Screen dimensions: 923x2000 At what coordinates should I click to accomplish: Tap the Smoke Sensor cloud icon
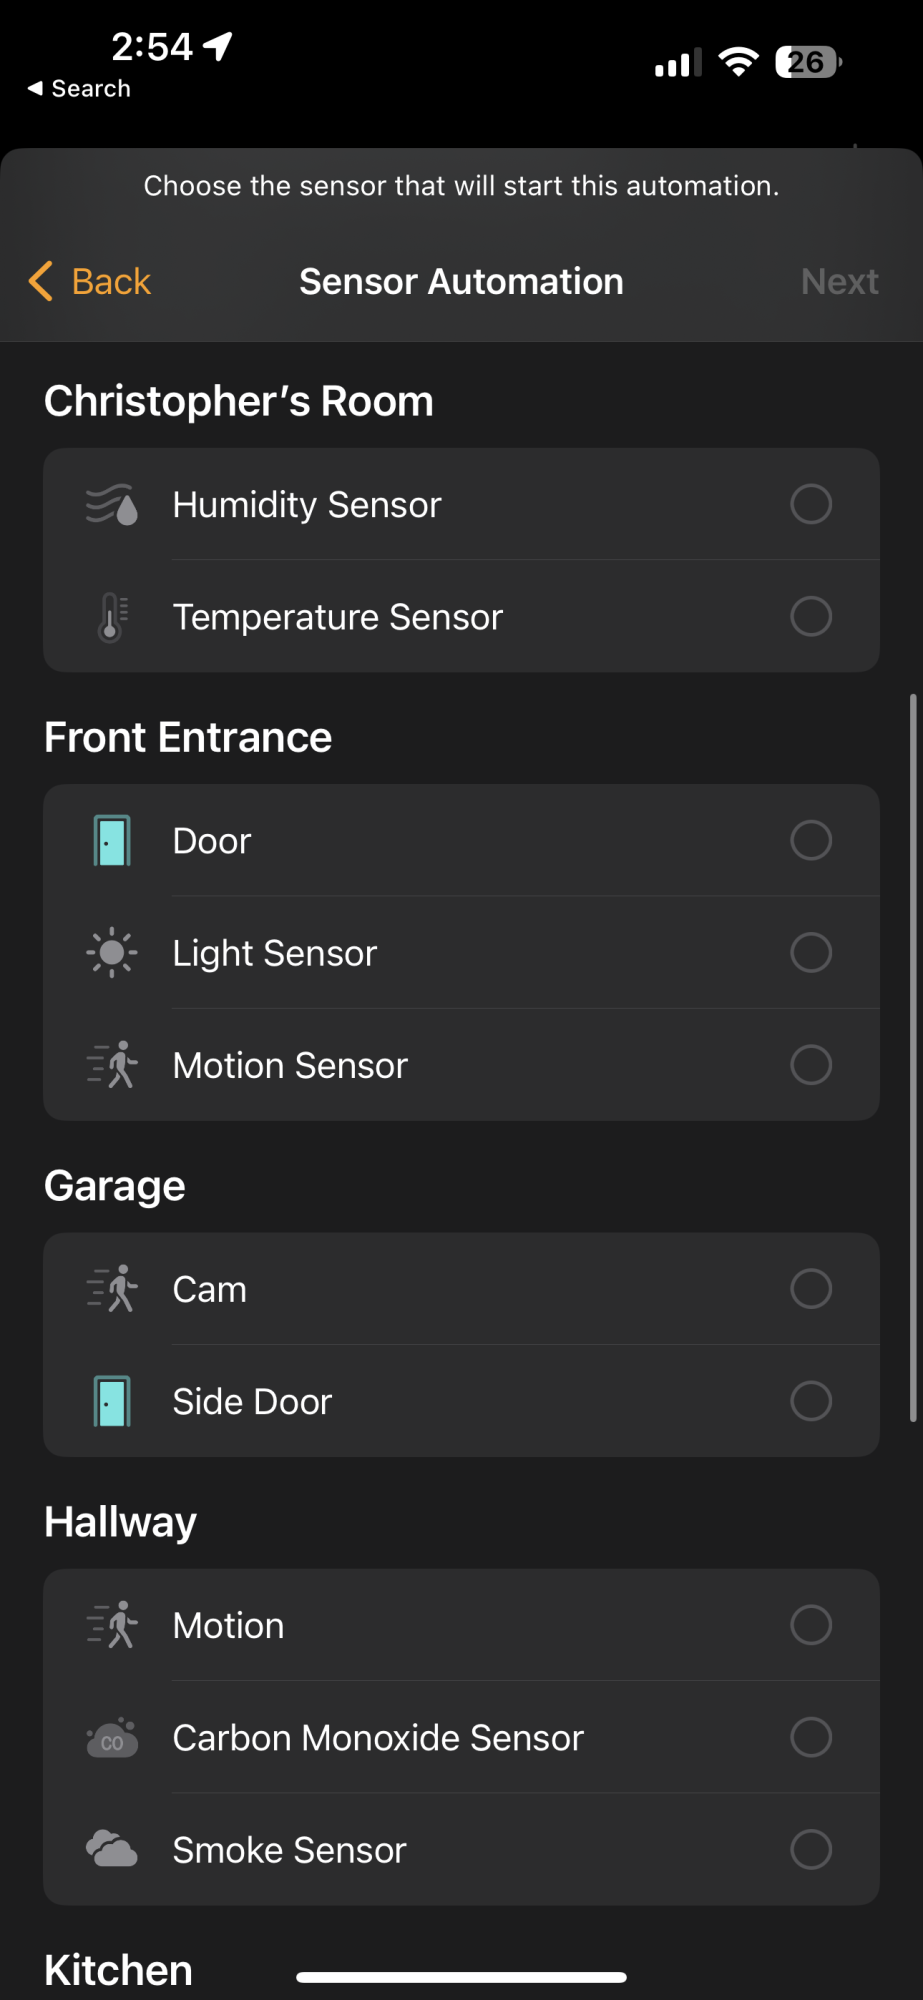point(112,1849)
